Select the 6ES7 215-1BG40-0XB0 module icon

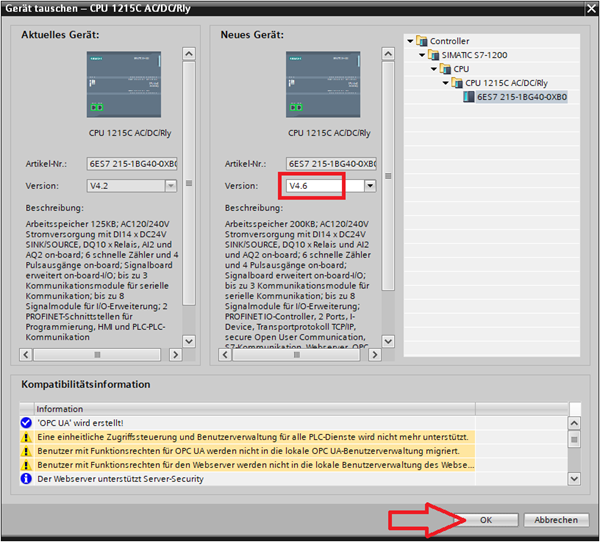(469, 97)
